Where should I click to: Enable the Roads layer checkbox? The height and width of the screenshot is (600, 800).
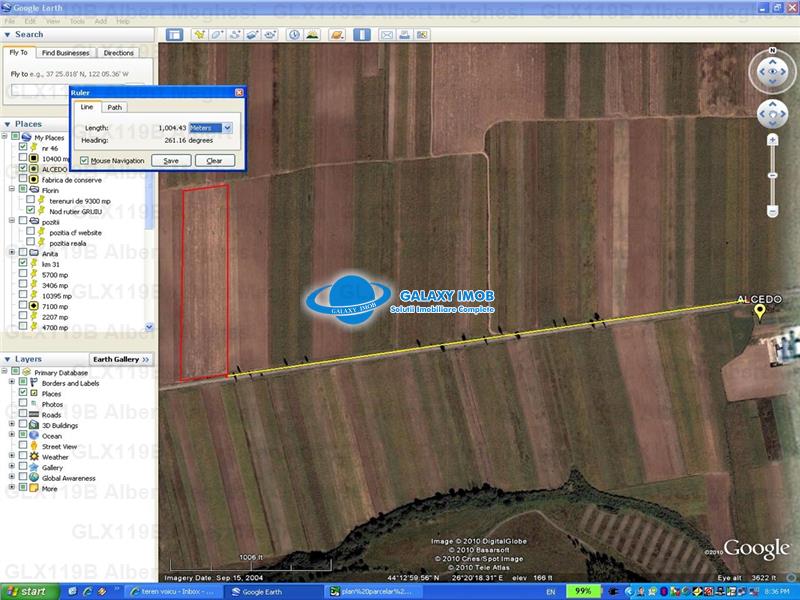click(23, 415)
